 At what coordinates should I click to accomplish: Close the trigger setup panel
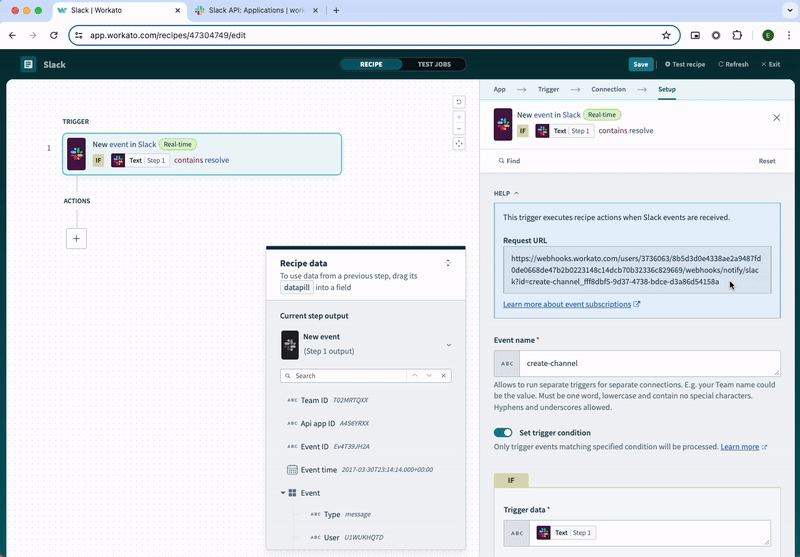777,118
